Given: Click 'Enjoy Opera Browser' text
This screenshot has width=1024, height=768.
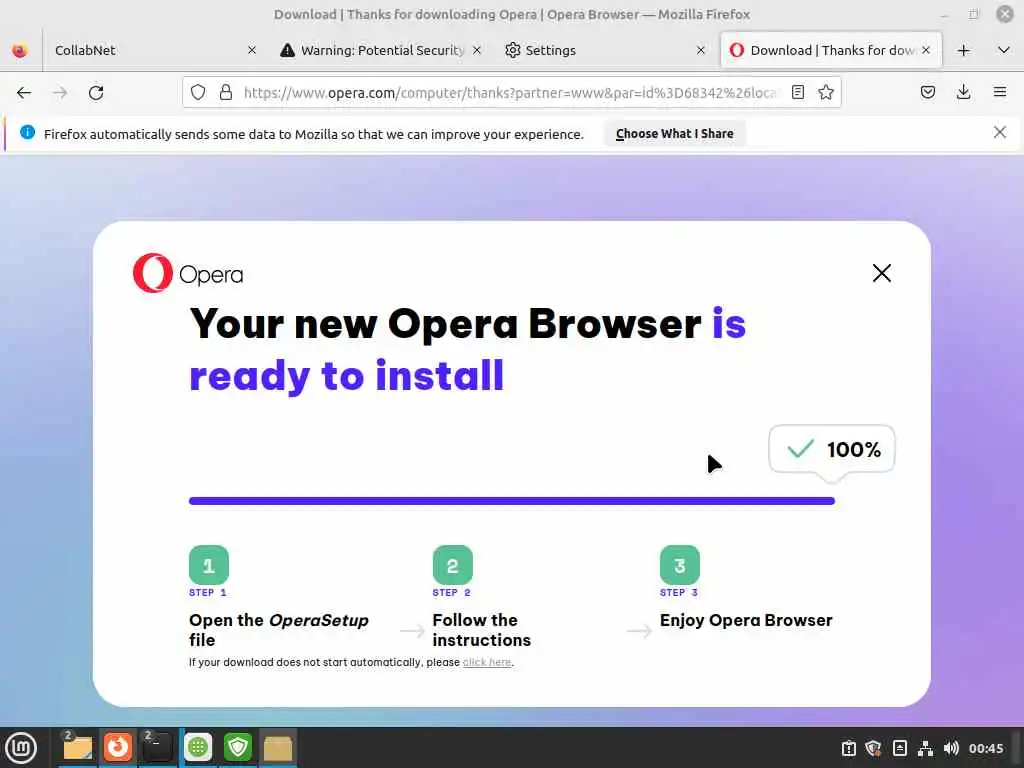Looking at the screenshot, I should pos(746,620).
